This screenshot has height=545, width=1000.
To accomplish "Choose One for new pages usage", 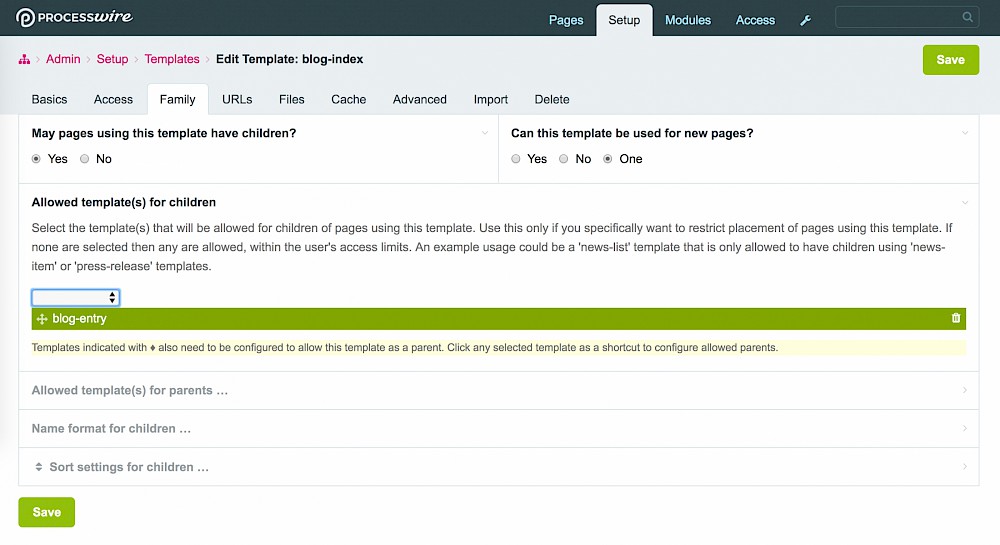I will (608, 159).
